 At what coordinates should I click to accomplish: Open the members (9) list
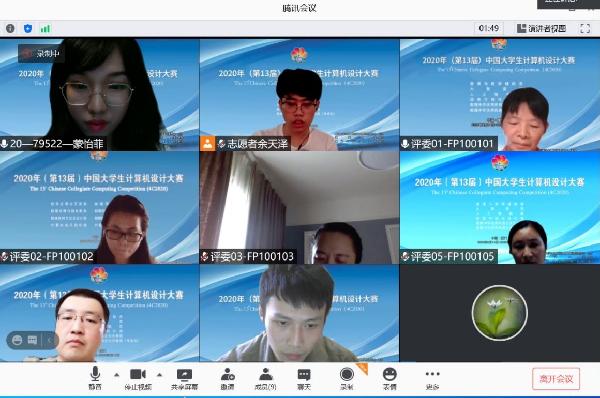266,379
